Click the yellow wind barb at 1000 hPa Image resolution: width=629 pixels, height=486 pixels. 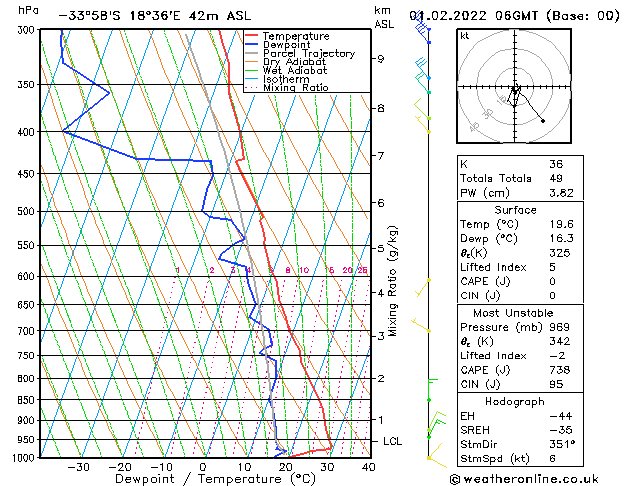pos(436,456)
